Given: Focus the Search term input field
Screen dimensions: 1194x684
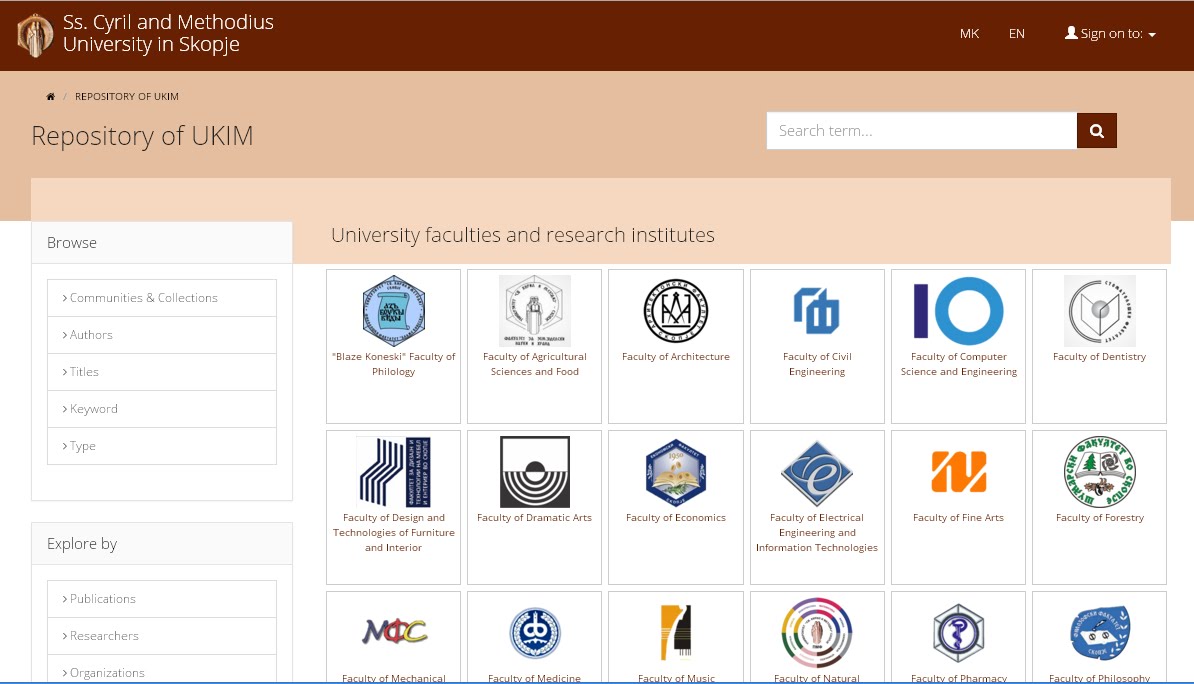Looking at the screenshot, I should coord(921,131).
